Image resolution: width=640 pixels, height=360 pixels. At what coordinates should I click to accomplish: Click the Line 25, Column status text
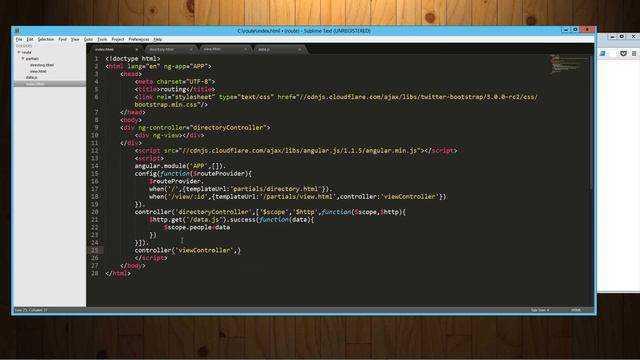pyautogui.click(x=31, y=310)
